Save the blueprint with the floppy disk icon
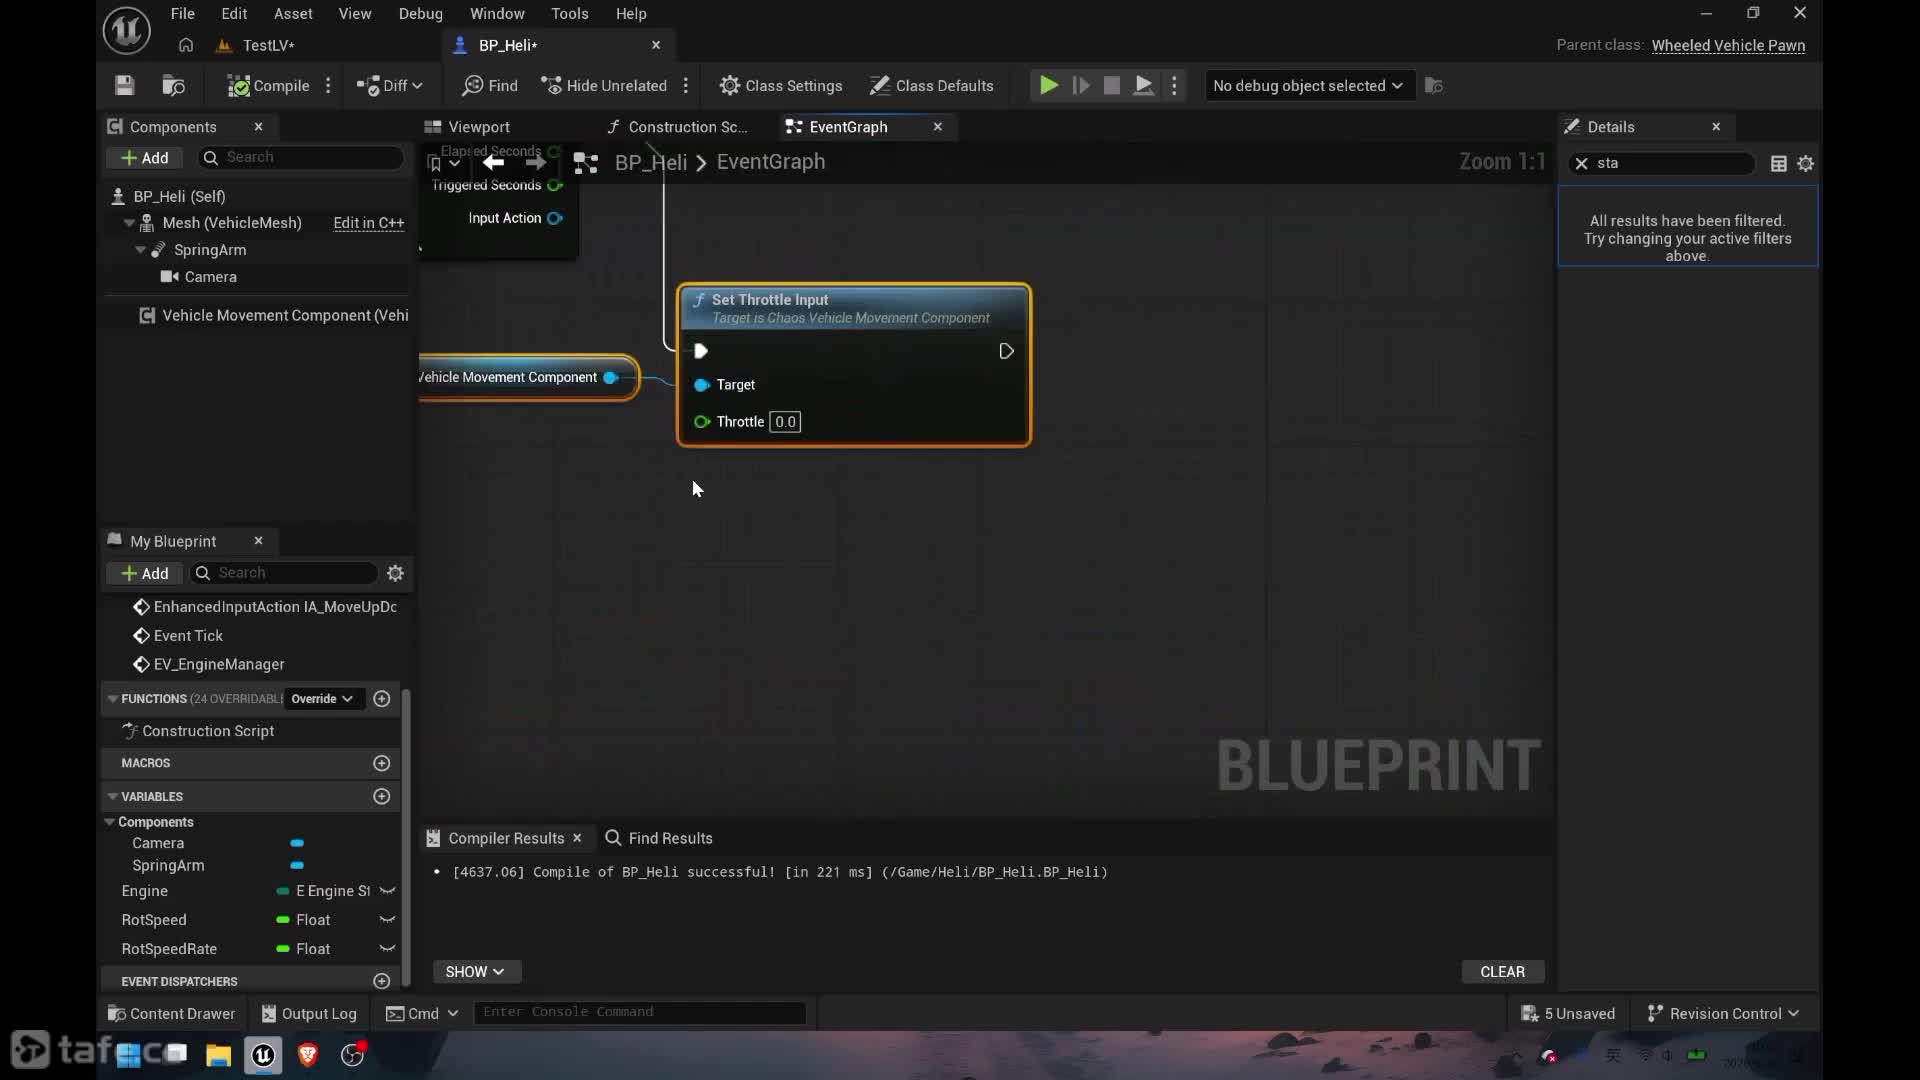This screenshot has width=1920, height=1080. coord(124,86)
